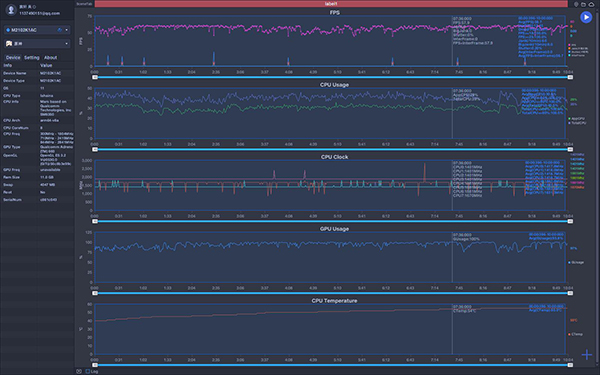
Task: Toggle AppCPU legend in CPU Usage chart
Action: [576, 119]
